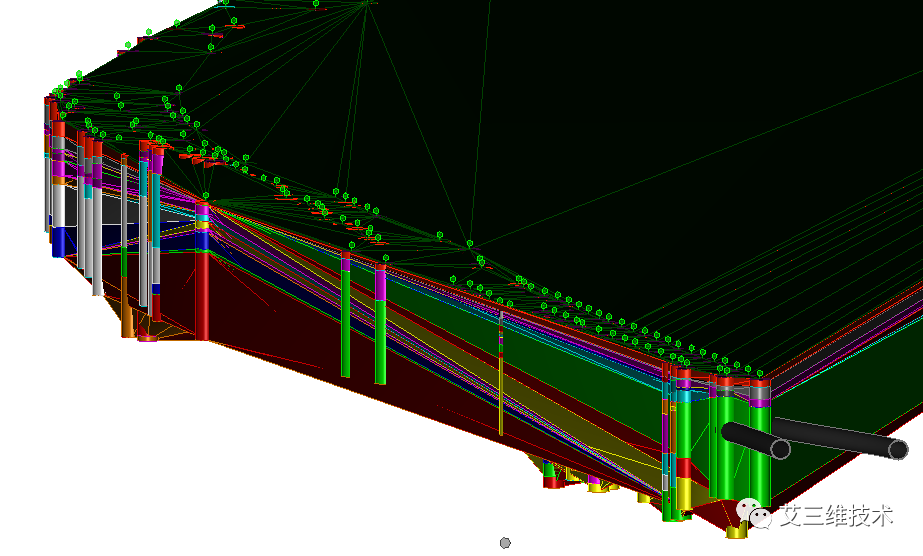923x556 pixels.
Task: Select the short yellow cylinder at the model's bottom corner
Action: (x=736, y=531)
